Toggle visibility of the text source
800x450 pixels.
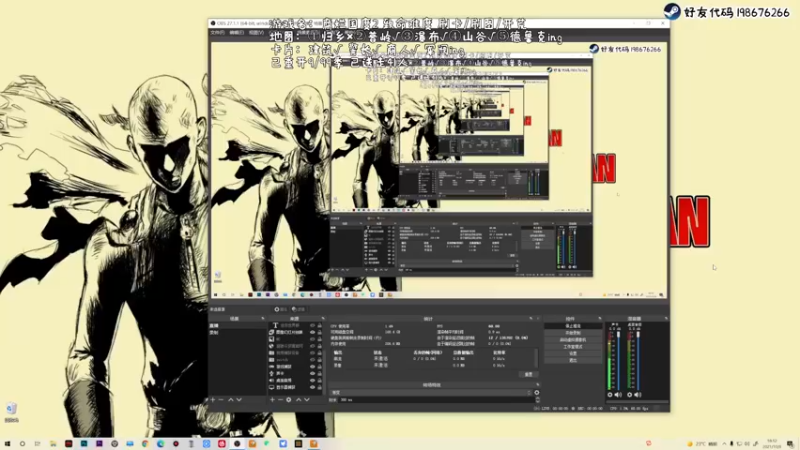[313, 326]
